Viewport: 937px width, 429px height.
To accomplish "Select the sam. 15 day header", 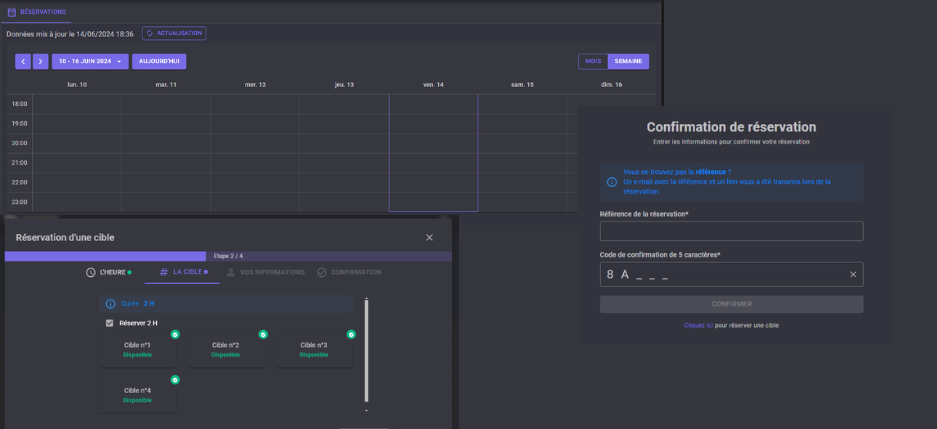I will point(522,85).
